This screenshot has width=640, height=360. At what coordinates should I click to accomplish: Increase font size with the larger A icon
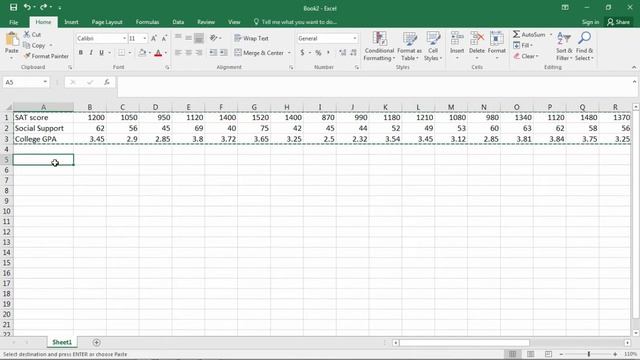click(x=153, y=38)
